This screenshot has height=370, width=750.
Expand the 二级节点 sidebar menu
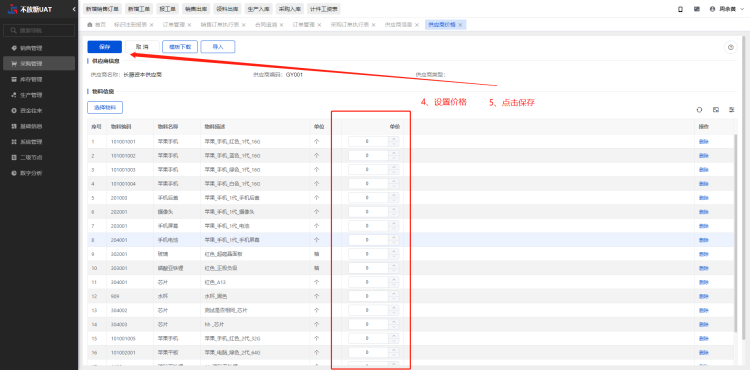pyautogui.click(x=39, y=157)
